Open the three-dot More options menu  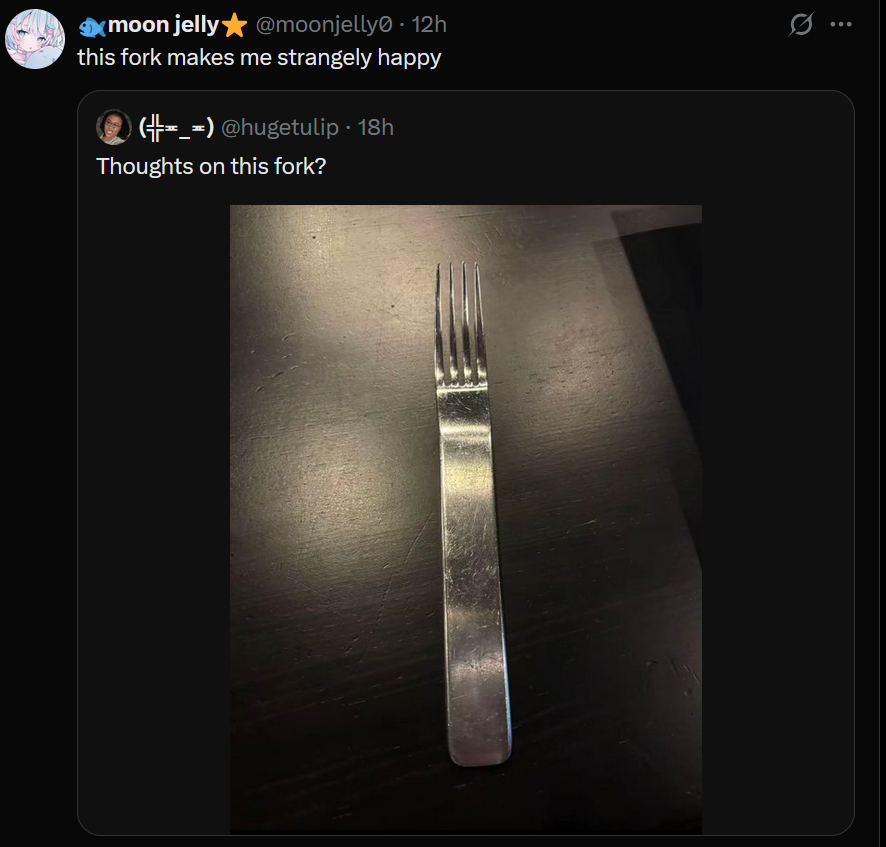tap(841, 25)
